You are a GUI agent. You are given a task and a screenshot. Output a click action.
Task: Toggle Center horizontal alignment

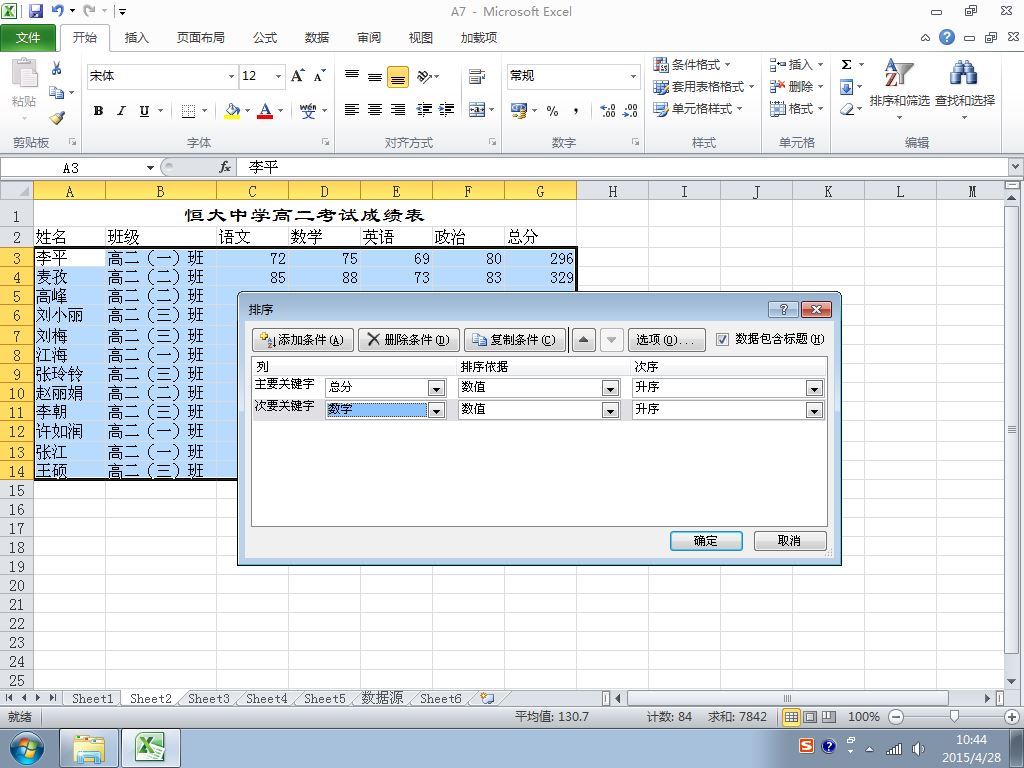375,110
